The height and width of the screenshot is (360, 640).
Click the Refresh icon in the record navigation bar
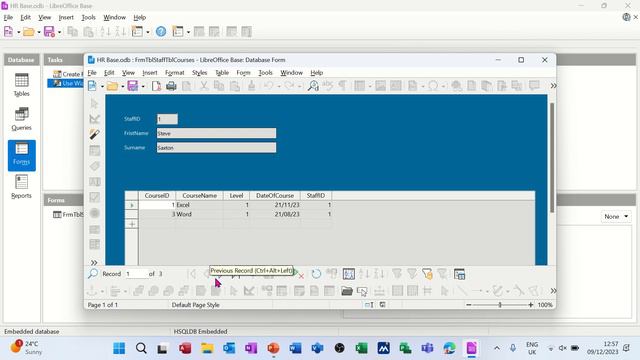[x=316, y=274]
